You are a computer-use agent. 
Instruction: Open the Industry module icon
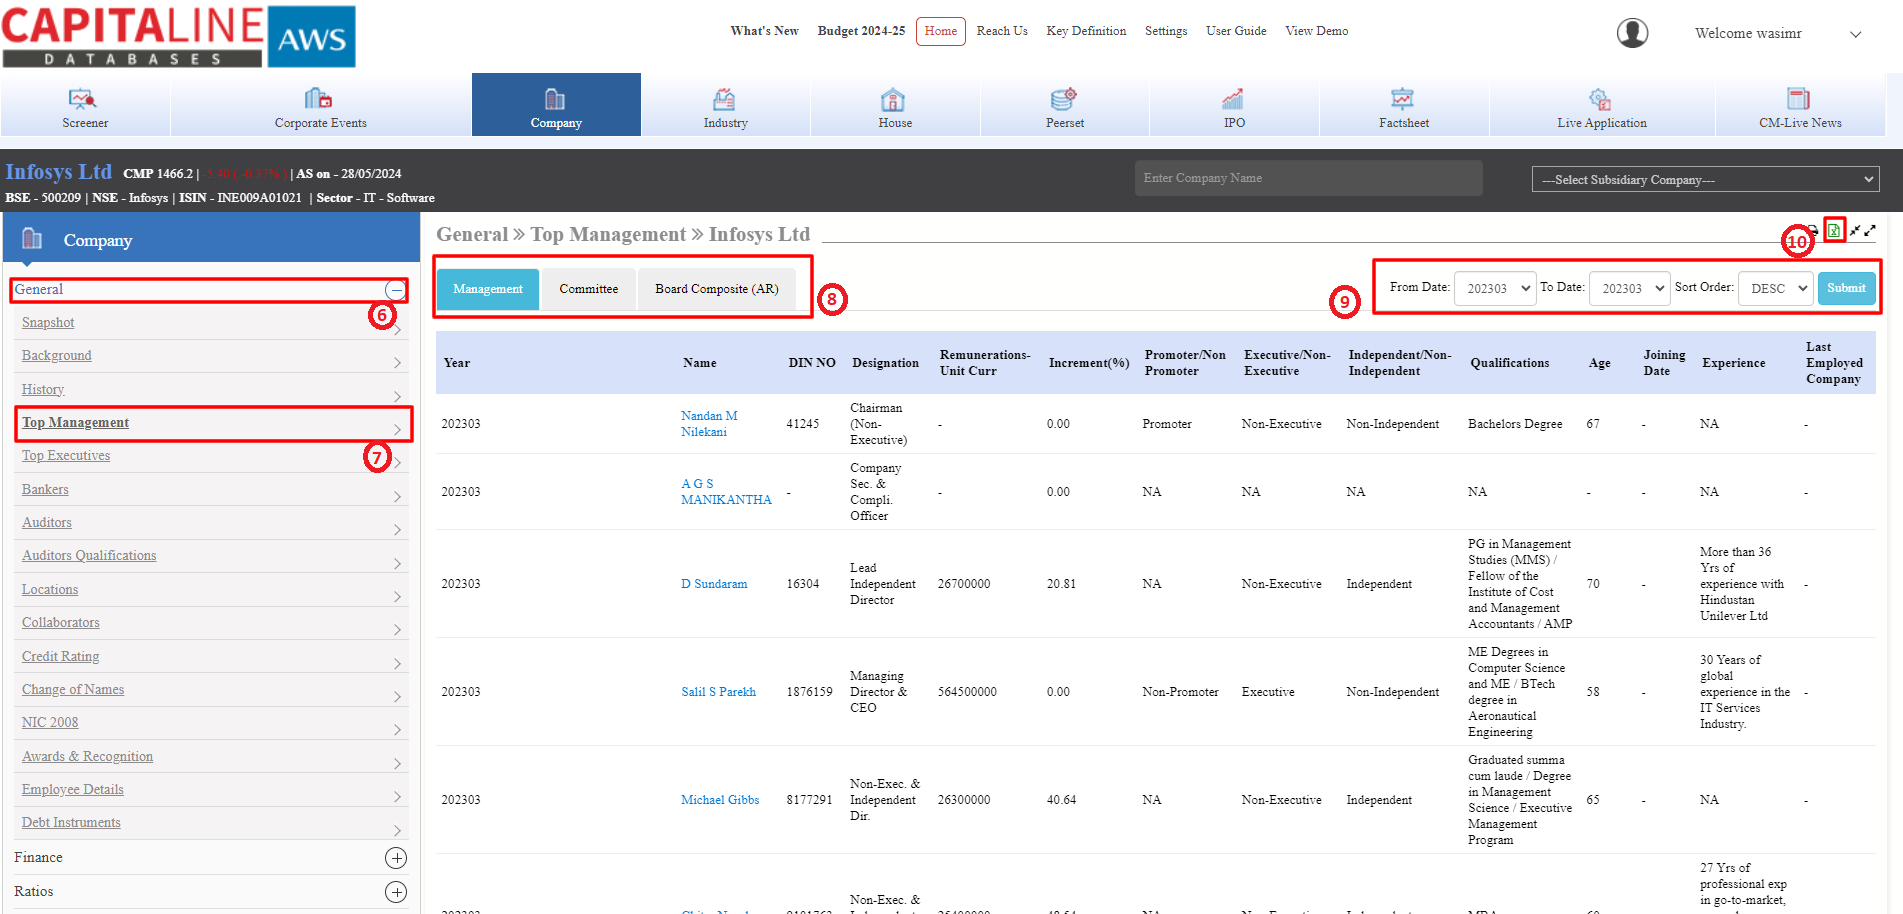[724, 99]
